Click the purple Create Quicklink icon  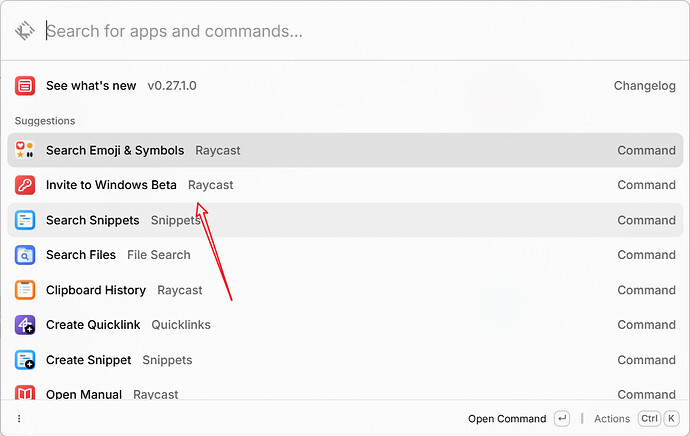click(25, 325)
